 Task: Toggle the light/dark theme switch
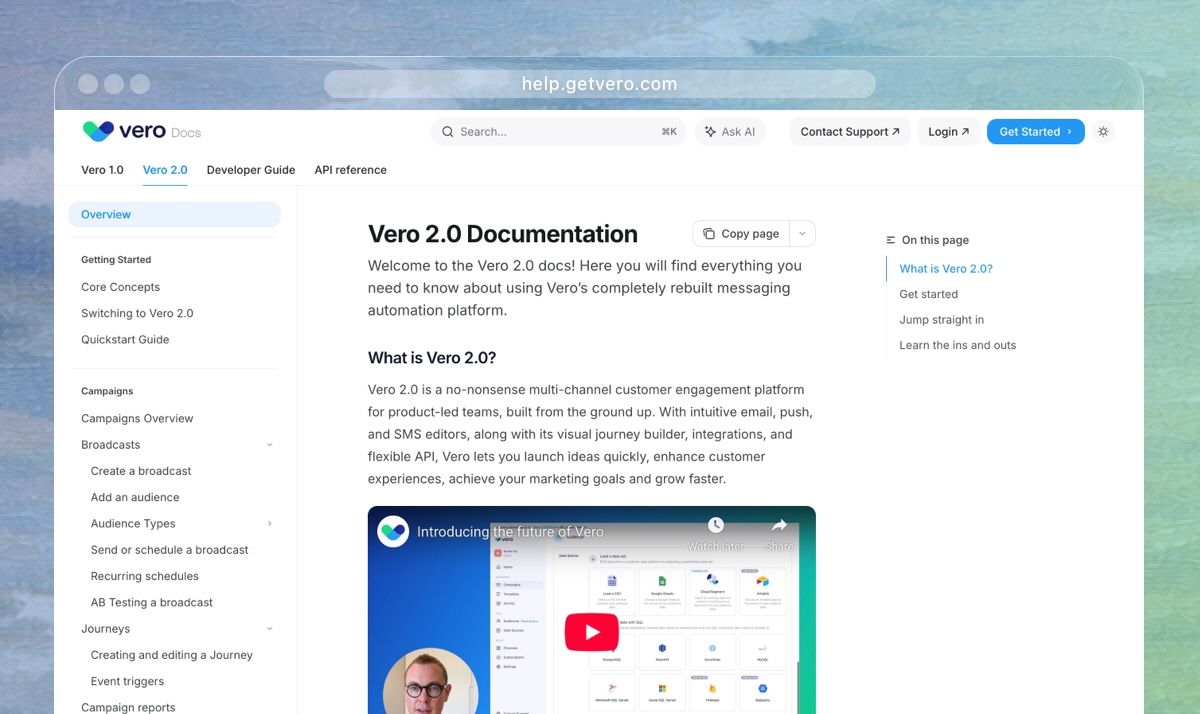(x=1103, y=132)
